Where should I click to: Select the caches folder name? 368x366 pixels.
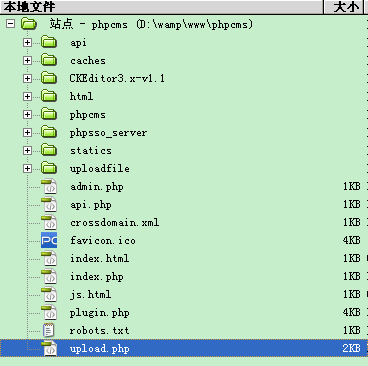tap(88, 60)
